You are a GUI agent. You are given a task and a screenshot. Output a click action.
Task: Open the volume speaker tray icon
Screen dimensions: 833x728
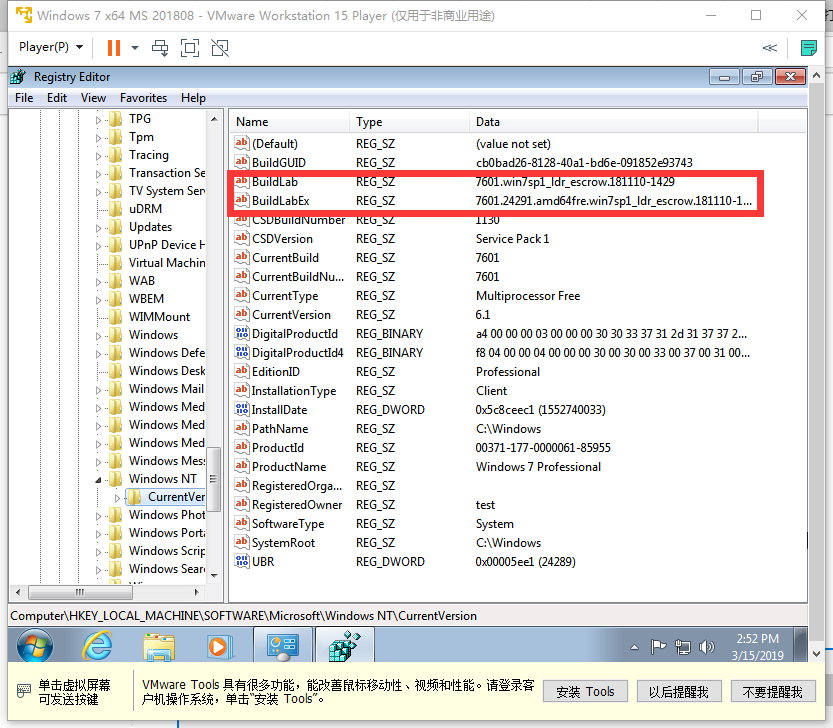[707, 647]
